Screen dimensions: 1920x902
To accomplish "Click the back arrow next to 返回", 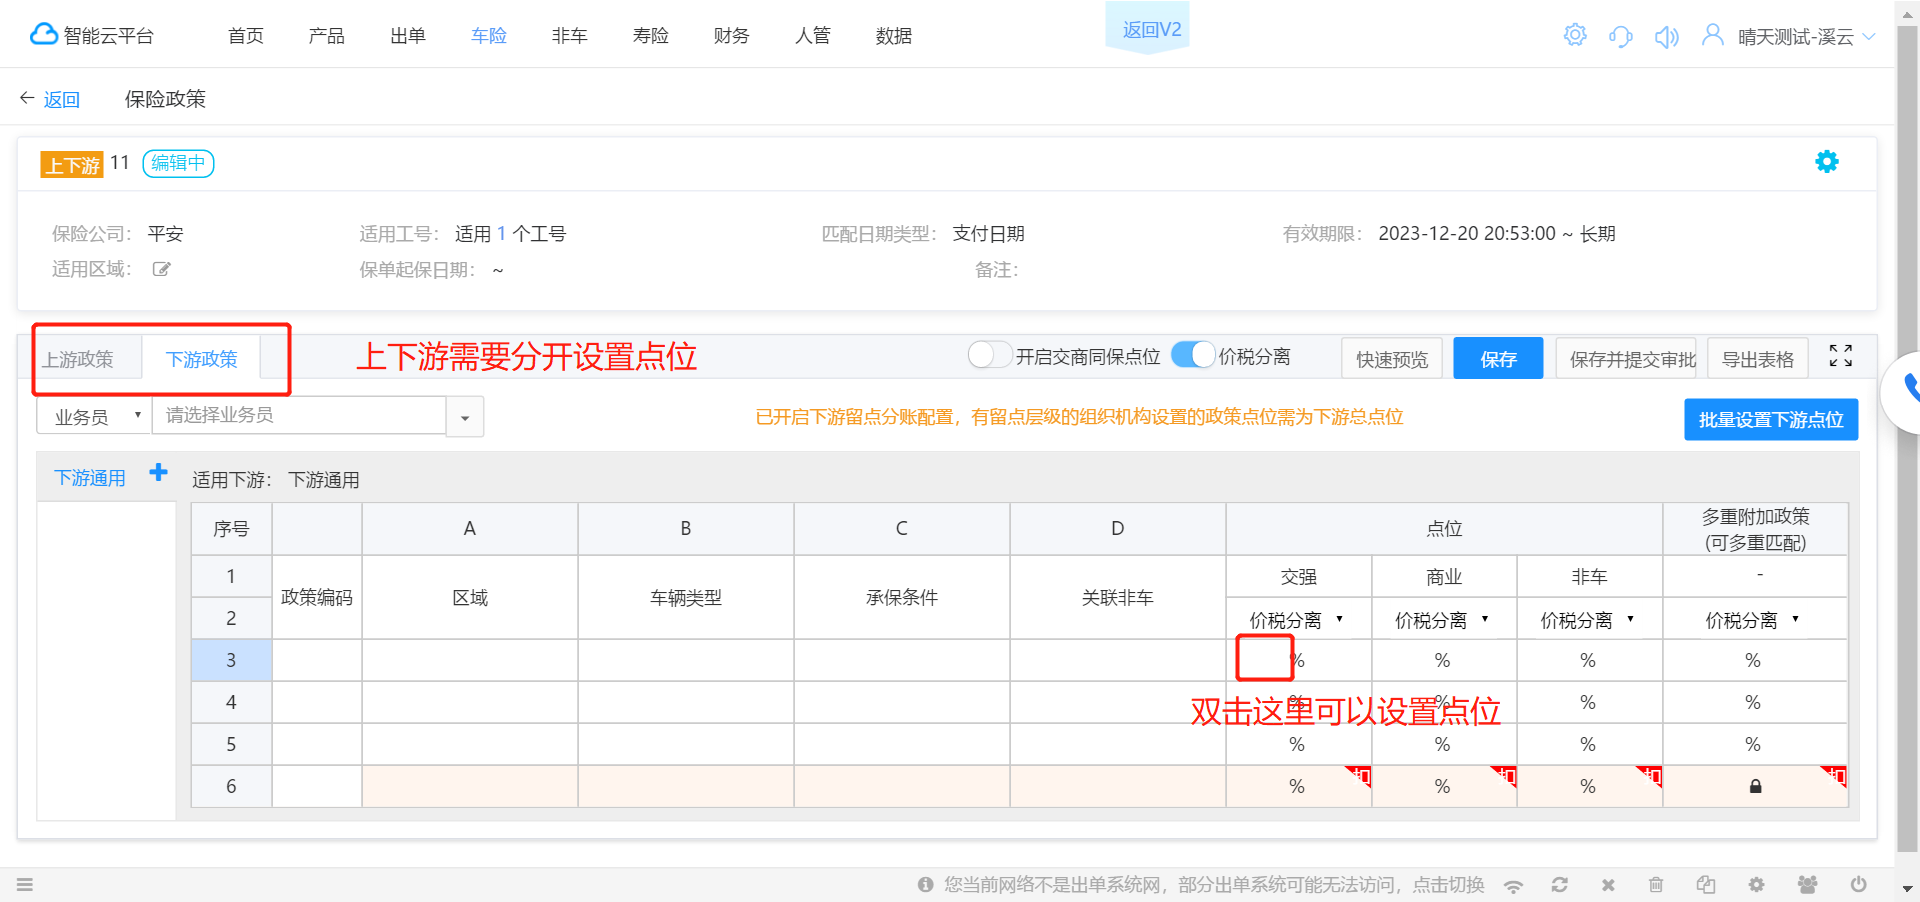I will 27,98.
